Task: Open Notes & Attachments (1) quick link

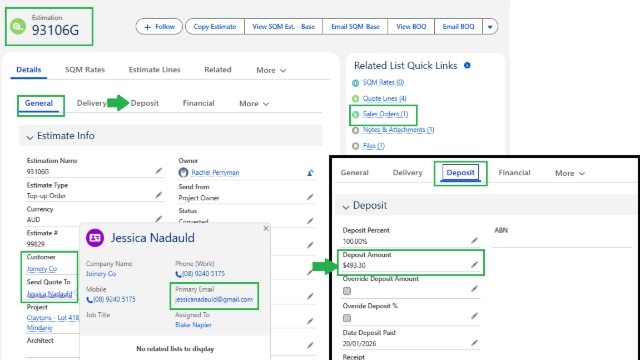Action: pyautogui.click(x=398, y=130)
